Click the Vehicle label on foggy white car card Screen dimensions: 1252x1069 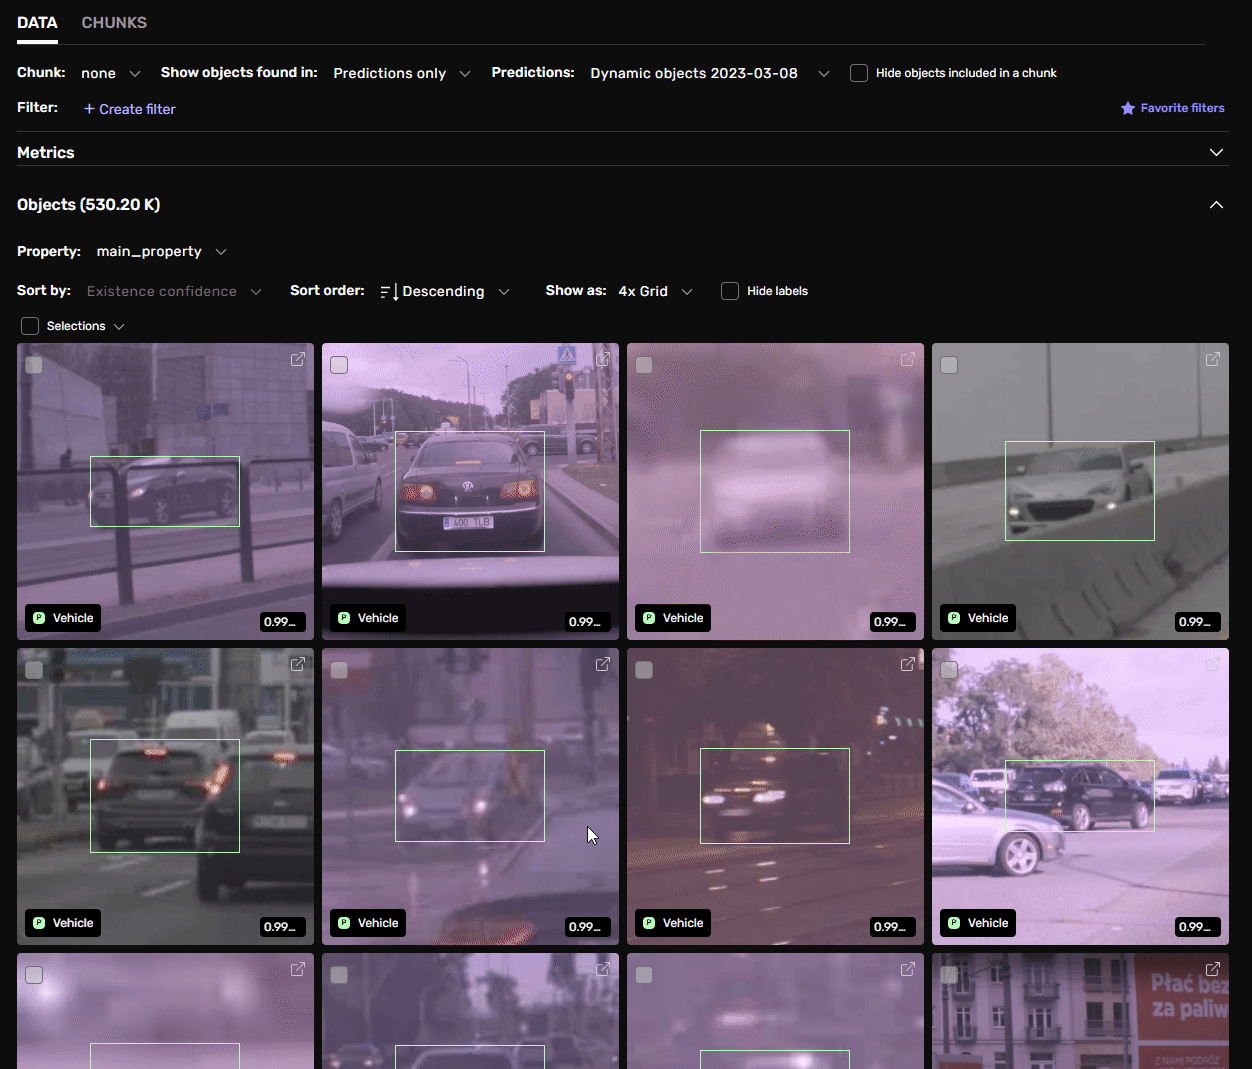click(673, 618)
